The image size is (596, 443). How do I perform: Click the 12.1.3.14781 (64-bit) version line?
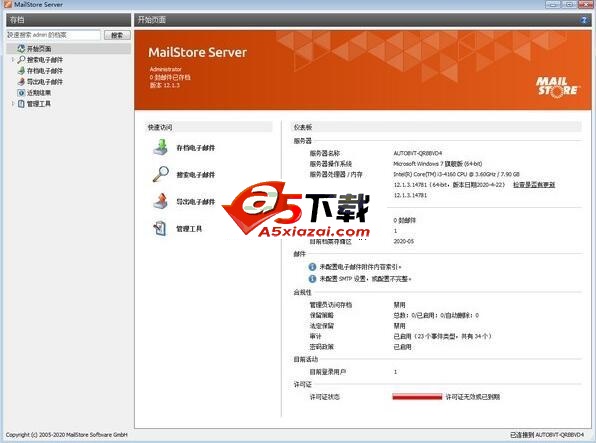(x=449, y=185)
